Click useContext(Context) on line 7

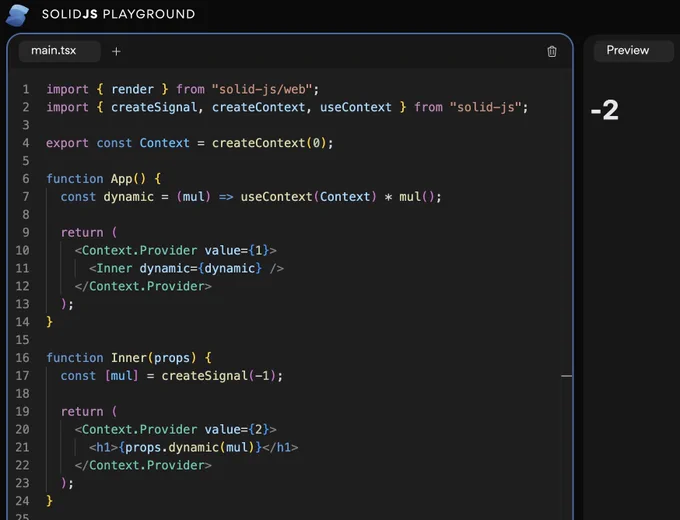tap(309, 197)
